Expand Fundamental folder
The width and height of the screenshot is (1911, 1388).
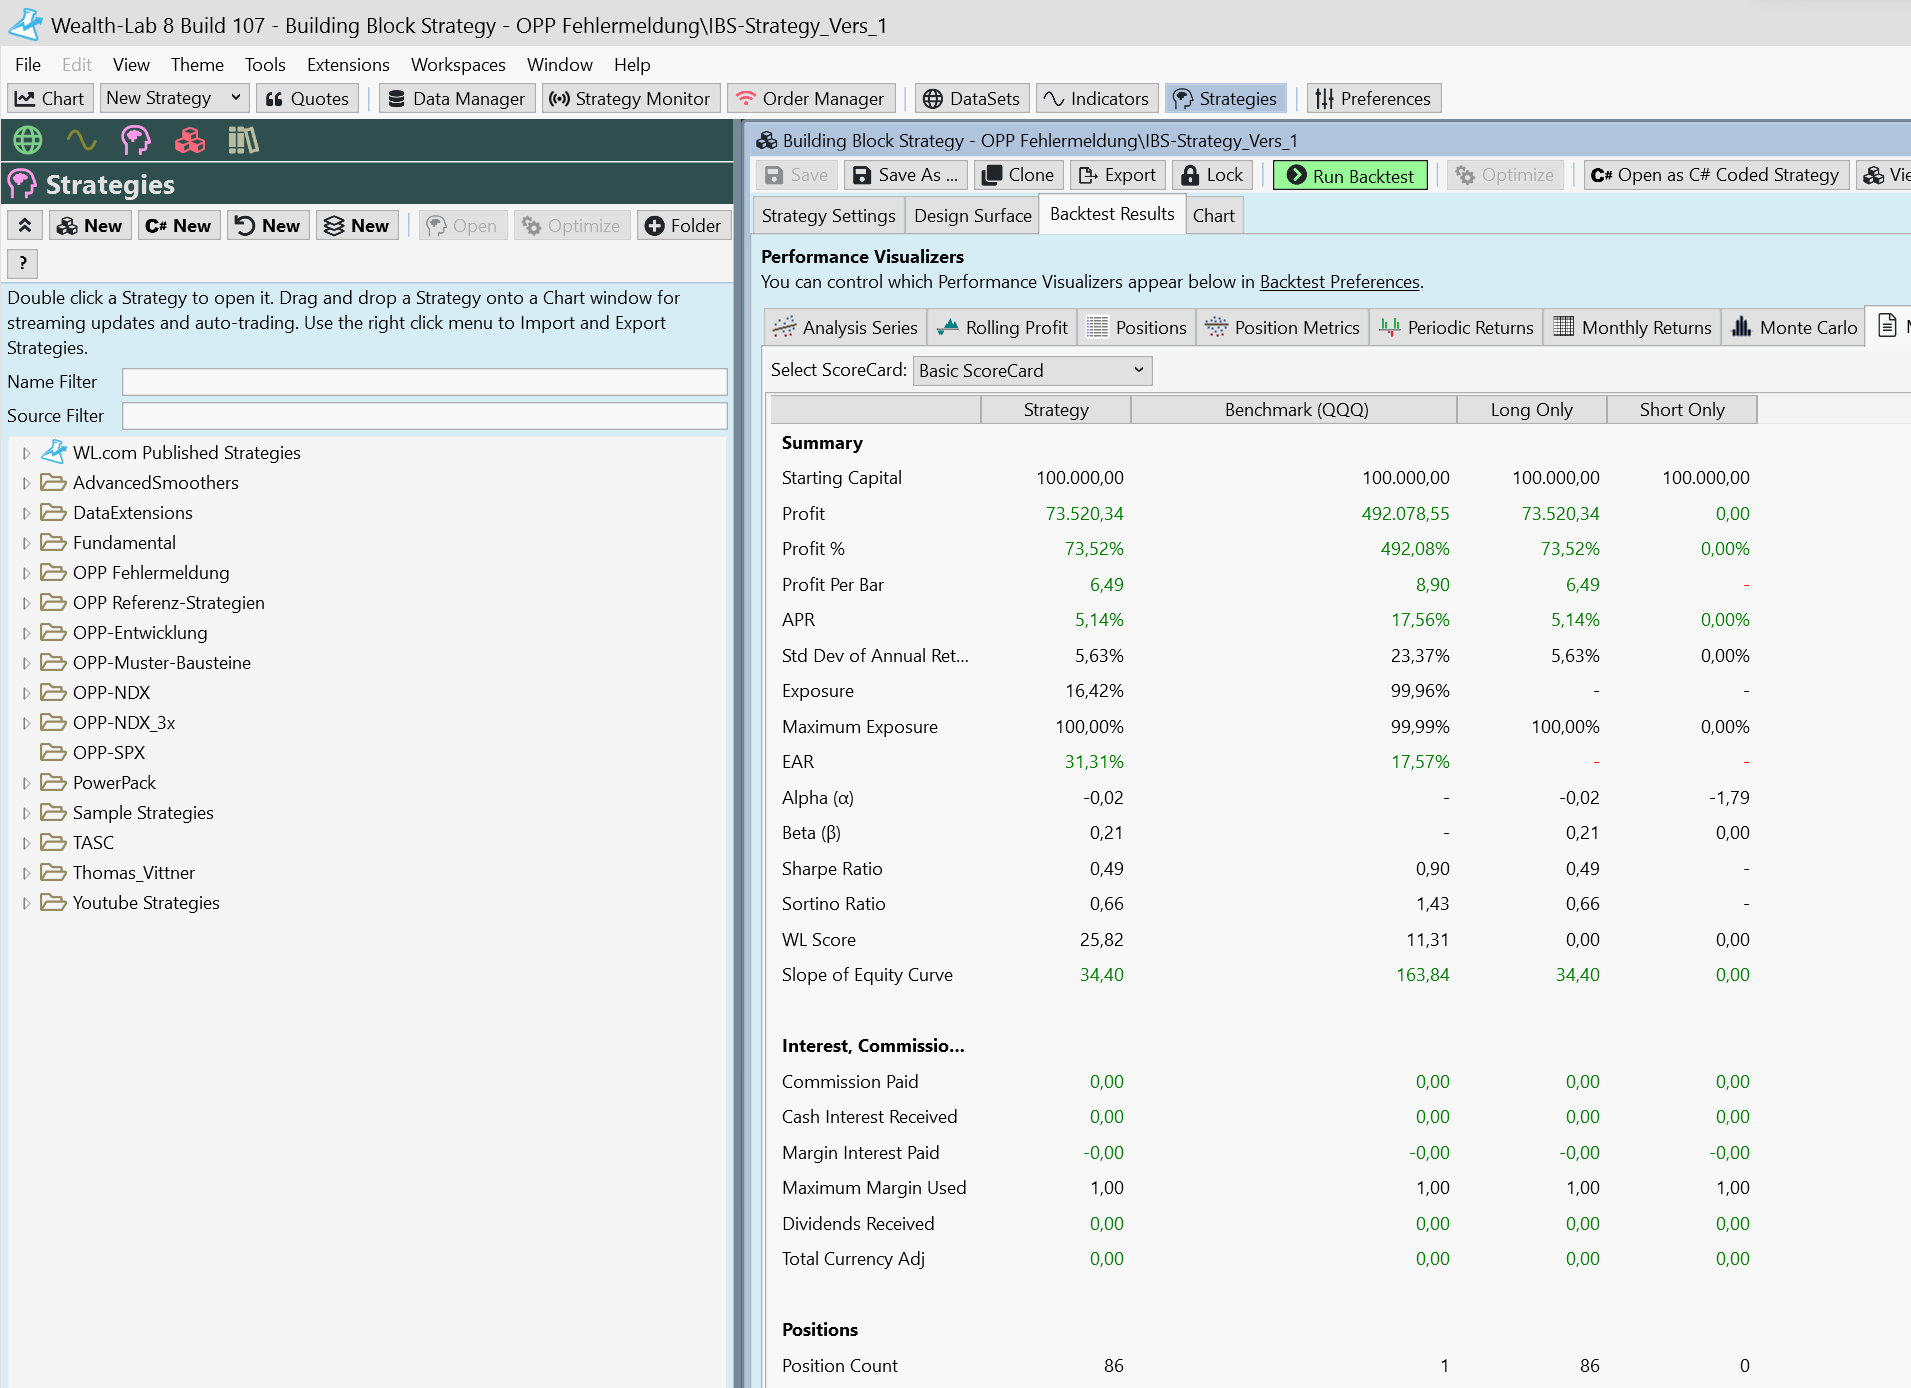pyautogui.click(x=26, y=543)
